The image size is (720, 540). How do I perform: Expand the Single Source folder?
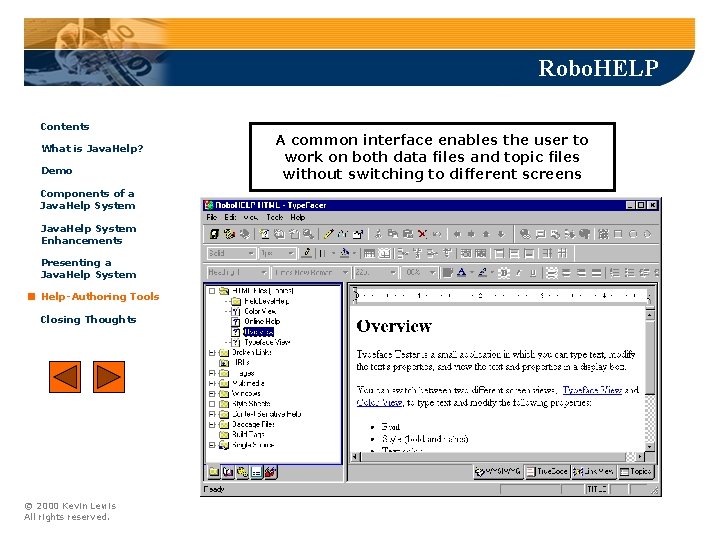pyautogui.click(x=212, y=445)
